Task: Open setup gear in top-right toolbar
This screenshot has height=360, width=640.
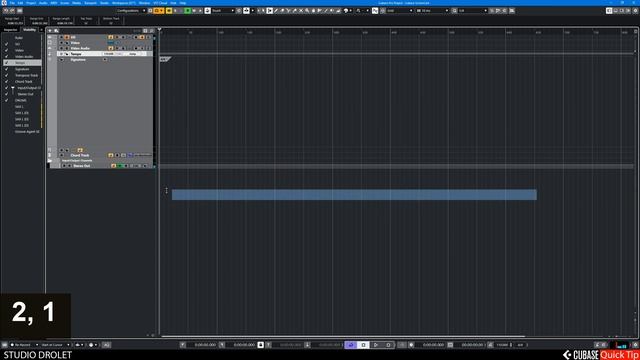Action: (x=636, y=11)
